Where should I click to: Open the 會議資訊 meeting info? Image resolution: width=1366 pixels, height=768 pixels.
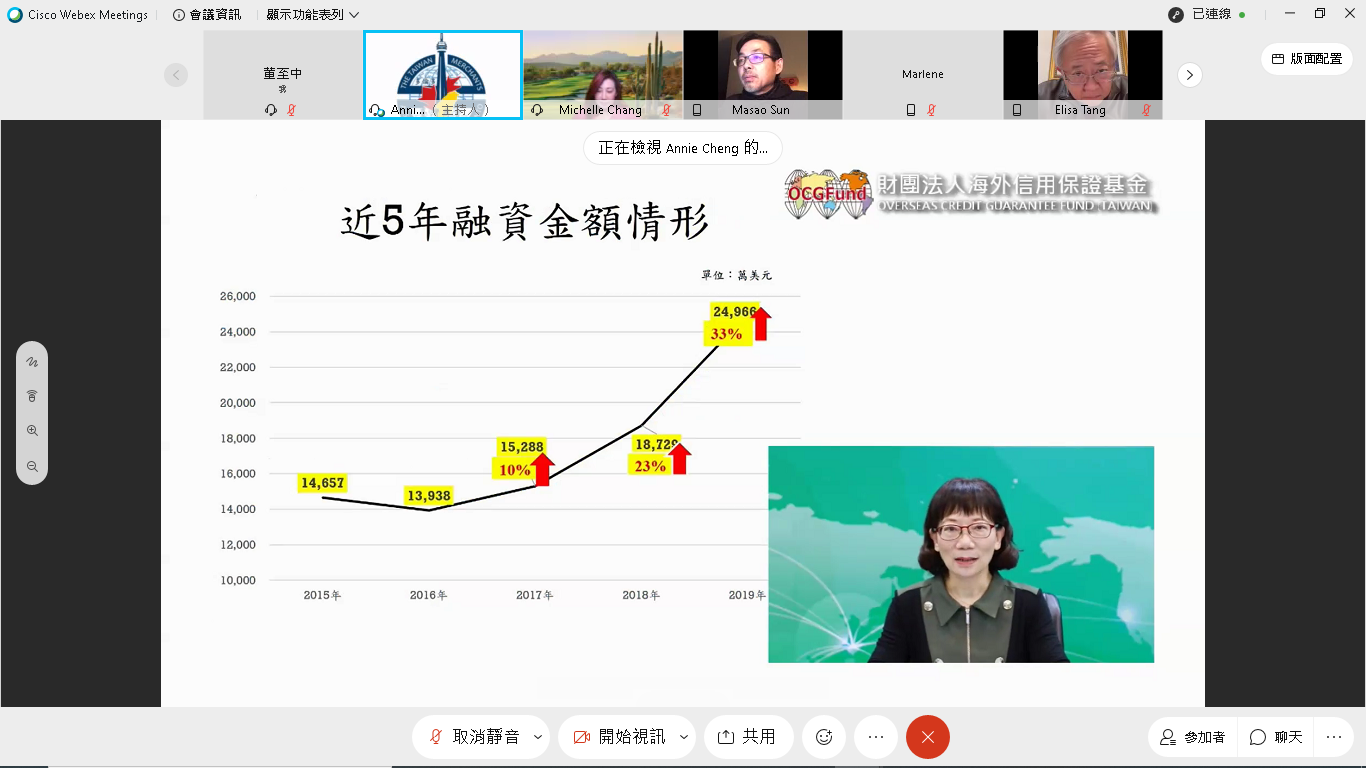[207, 15]
